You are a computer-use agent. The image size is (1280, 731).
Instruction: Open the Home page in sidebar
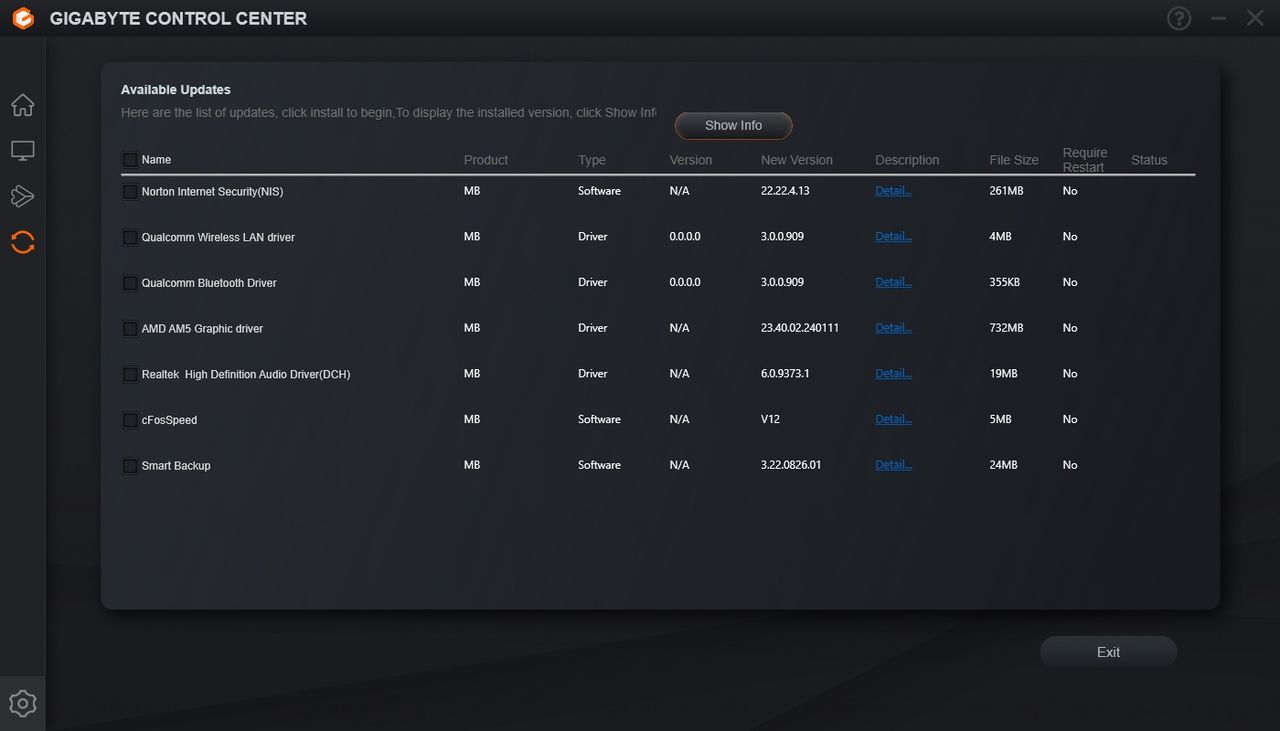[22, 105]
